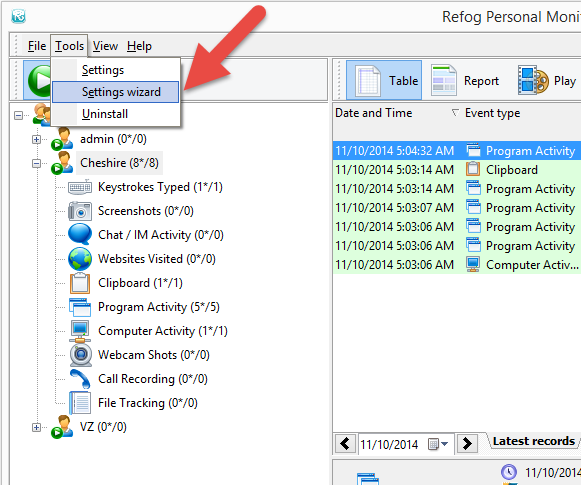Screen dimensions: 581x485
Task: Open Program Activity (5*/5) log
Action: tap(159, 307)
